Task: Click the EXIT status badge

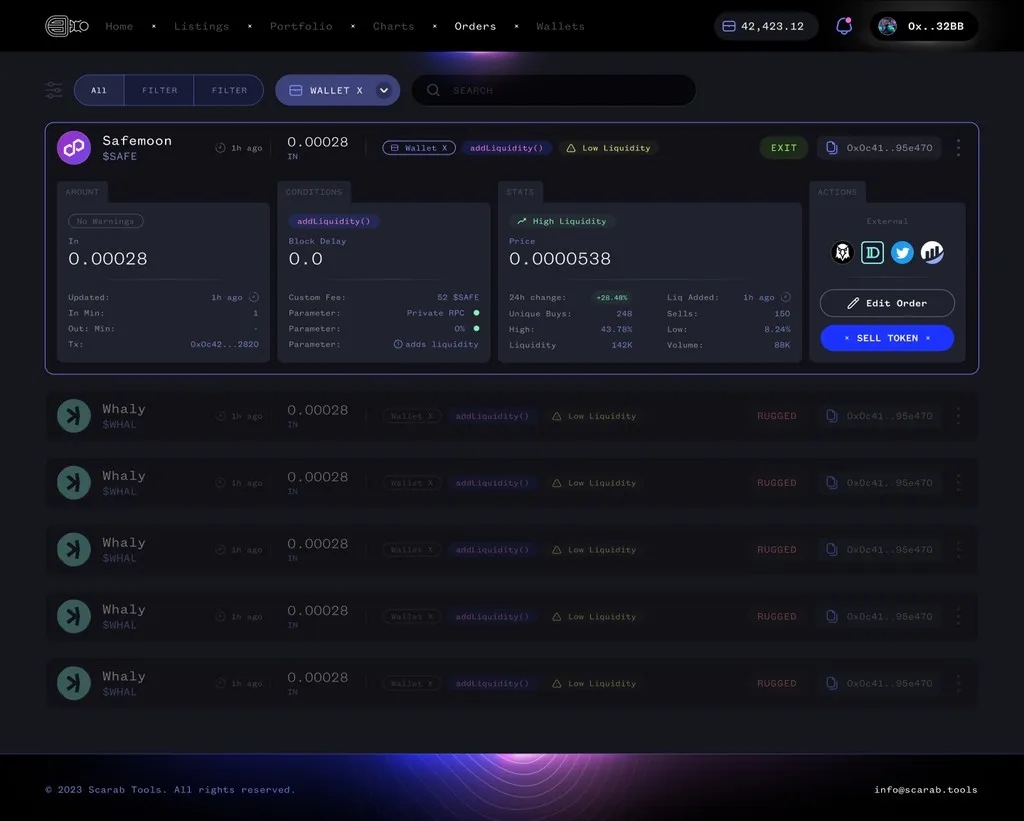Action: coord(784,148)
